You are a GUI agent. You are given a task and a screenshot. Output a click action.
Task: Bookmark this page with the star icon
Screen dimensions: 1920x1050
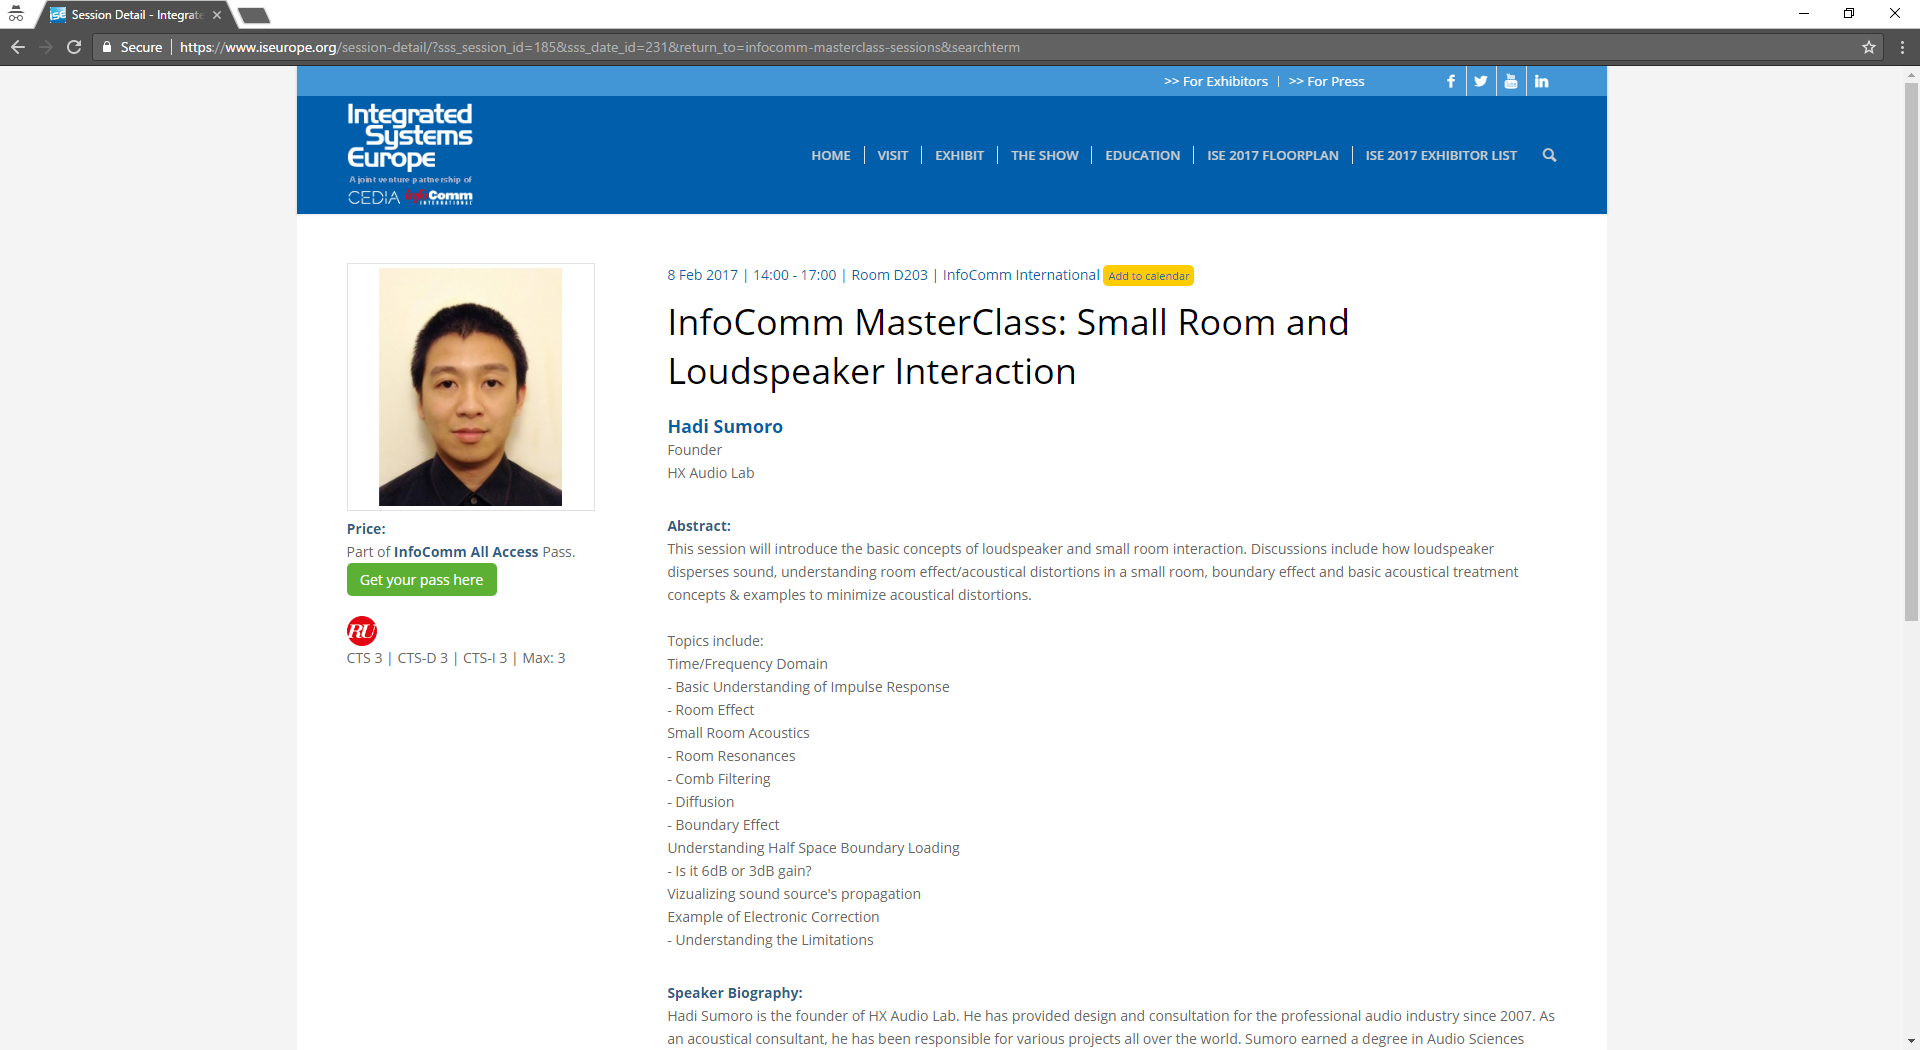point(1869,47)
